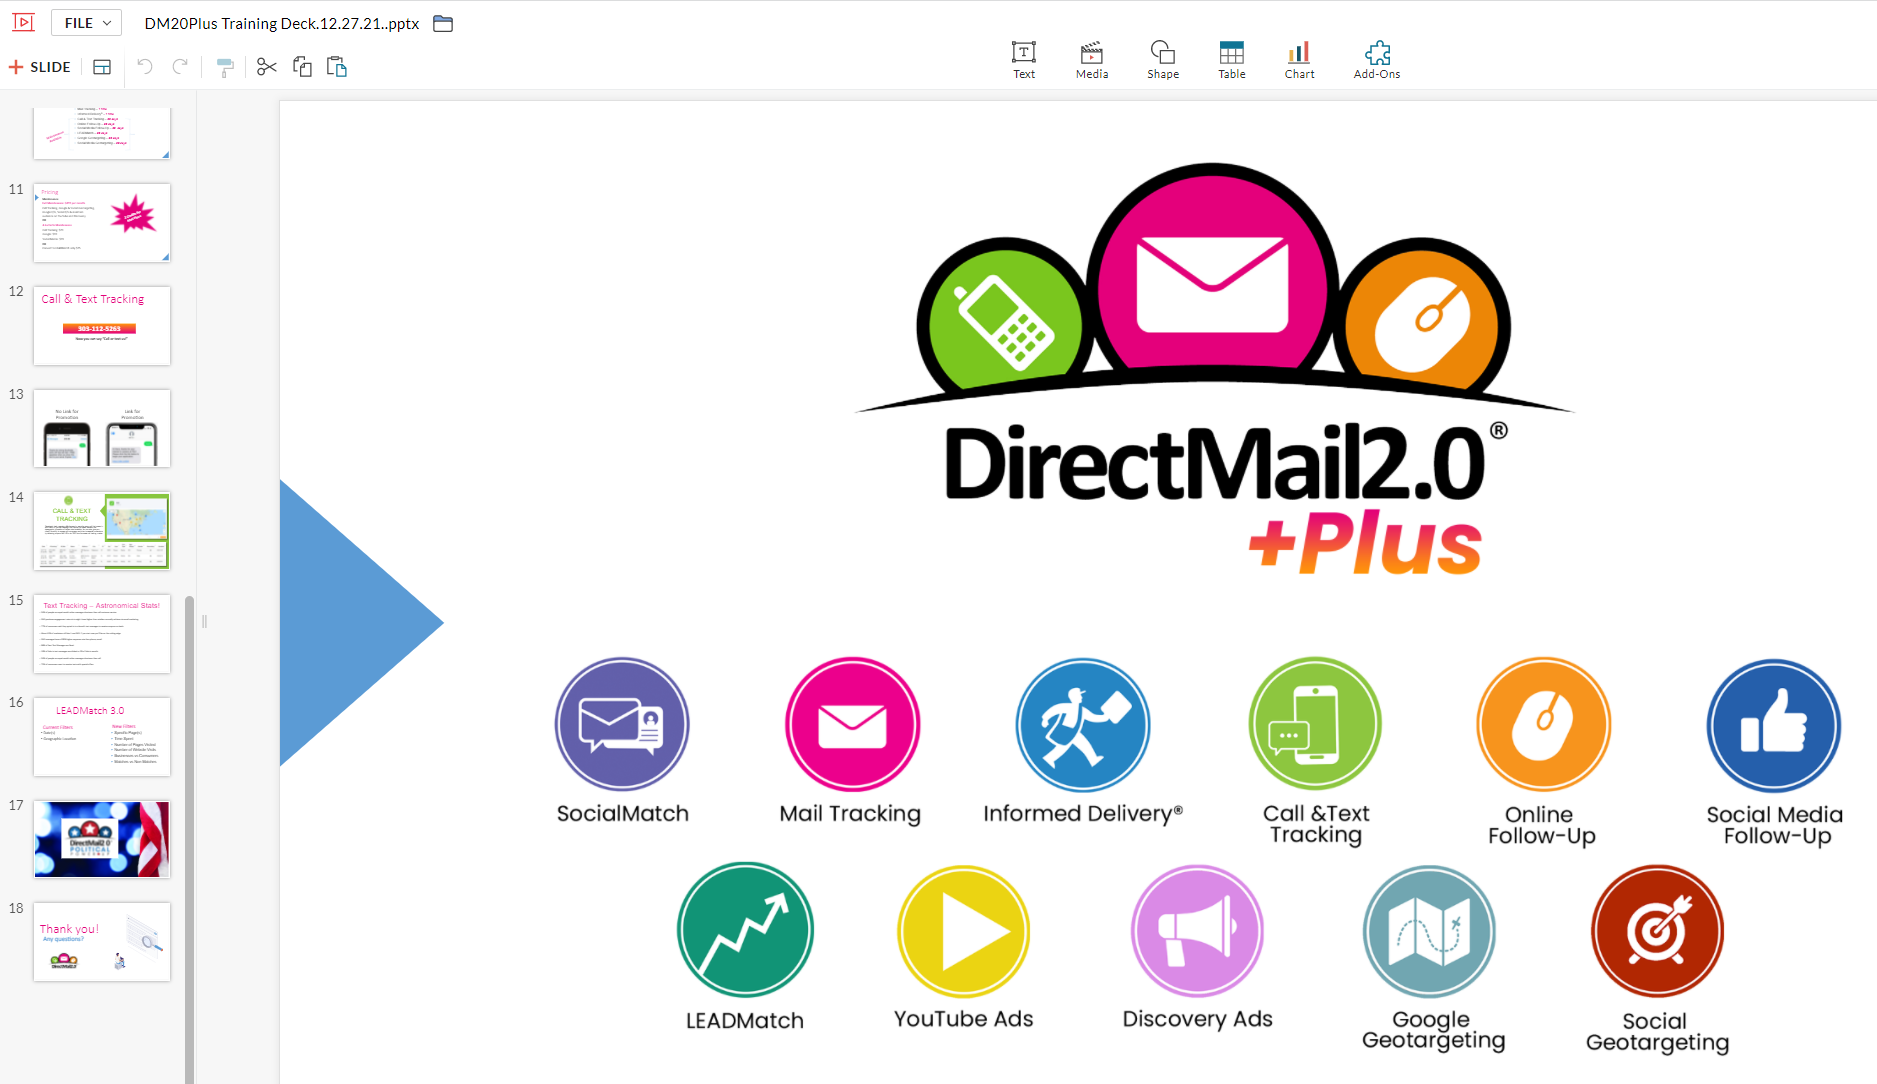
Task: Click the 'LEADMatch' label text
Action: (x=745, y=1021)
